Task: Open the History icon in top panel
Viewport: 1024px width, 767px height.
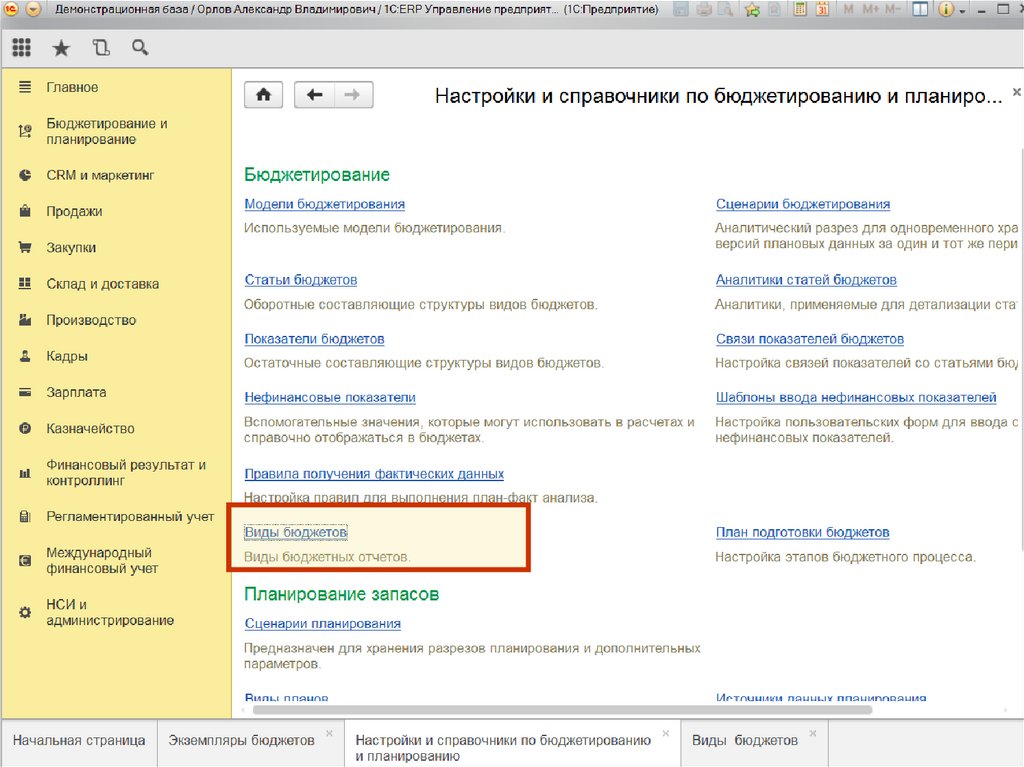Action: pyautogui.click(x=101, y=47)
